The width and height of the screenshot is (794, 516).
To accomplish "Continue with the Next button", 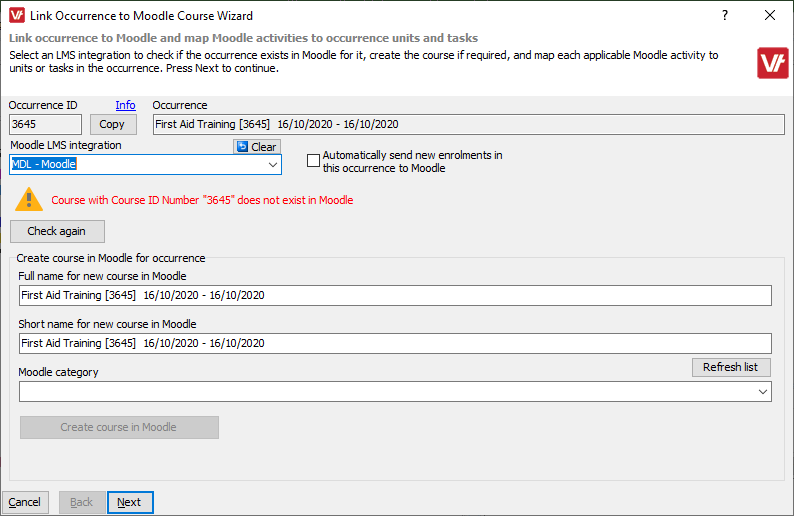I will 130,502.
